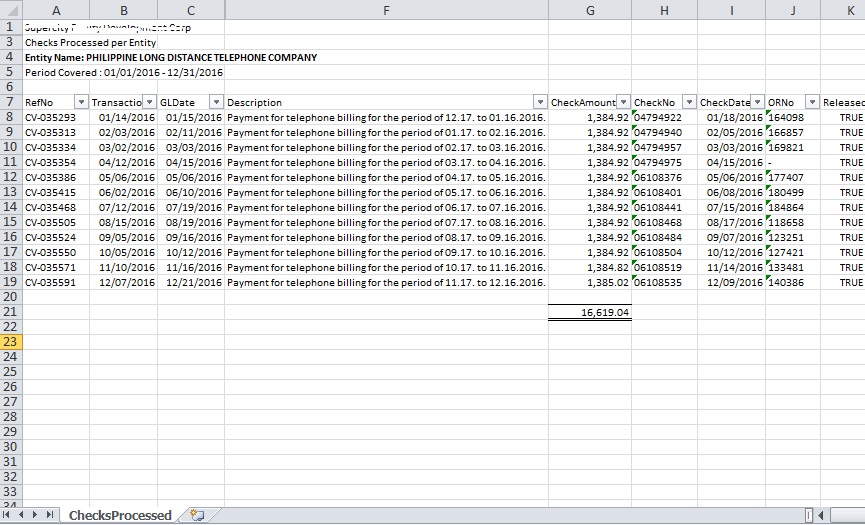Viewport: 865px width, 525px height.
Task: Select column I header
Action: click(x=731, y=10)
